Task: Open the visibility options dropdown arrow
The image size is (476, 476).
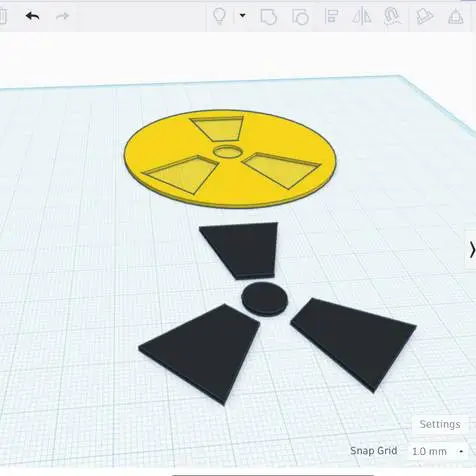Action: tap(243, 15)
